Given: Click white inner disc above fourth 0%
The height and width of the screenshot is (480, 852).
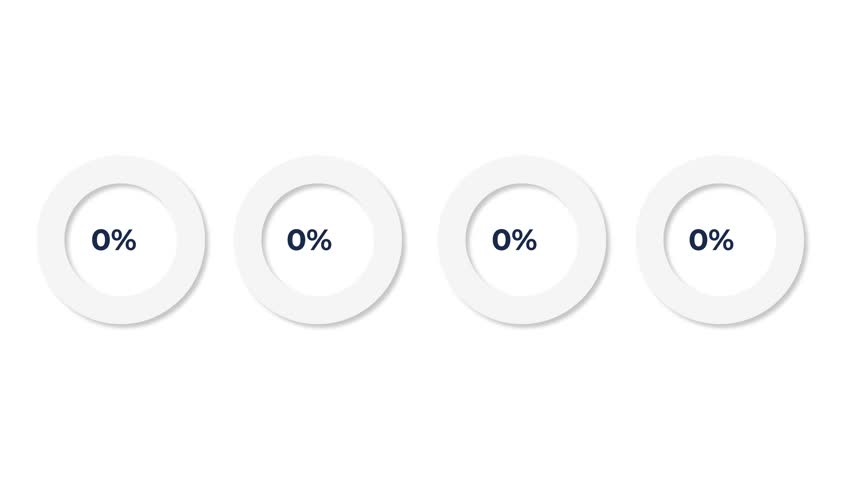Looking at the screenshot, I should (720, 207).
